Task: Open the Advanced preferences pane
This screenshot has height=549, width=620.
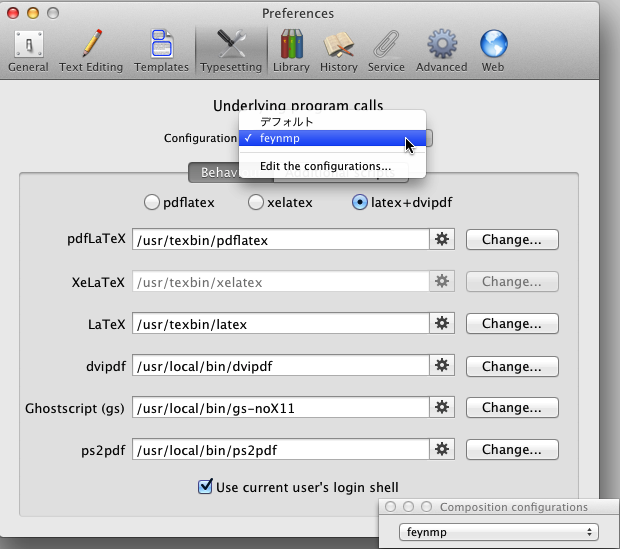Action: coord(441,51)
